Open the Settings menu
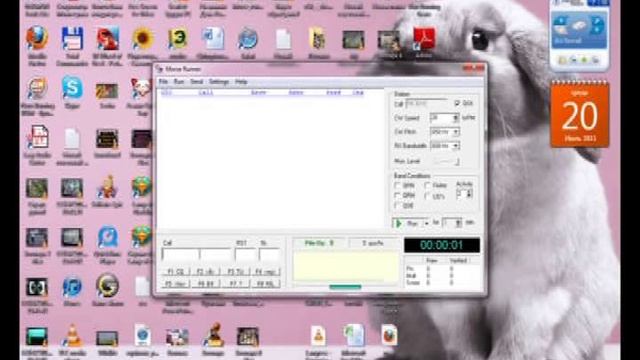Viewport: 640px width, 360px height. click(219, 82)
